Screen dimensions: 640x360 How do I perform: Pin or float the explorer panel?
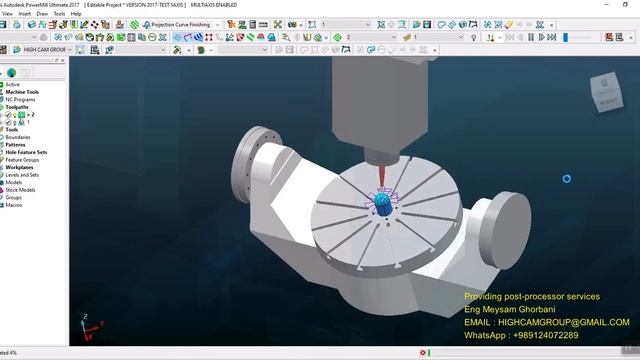56,60
